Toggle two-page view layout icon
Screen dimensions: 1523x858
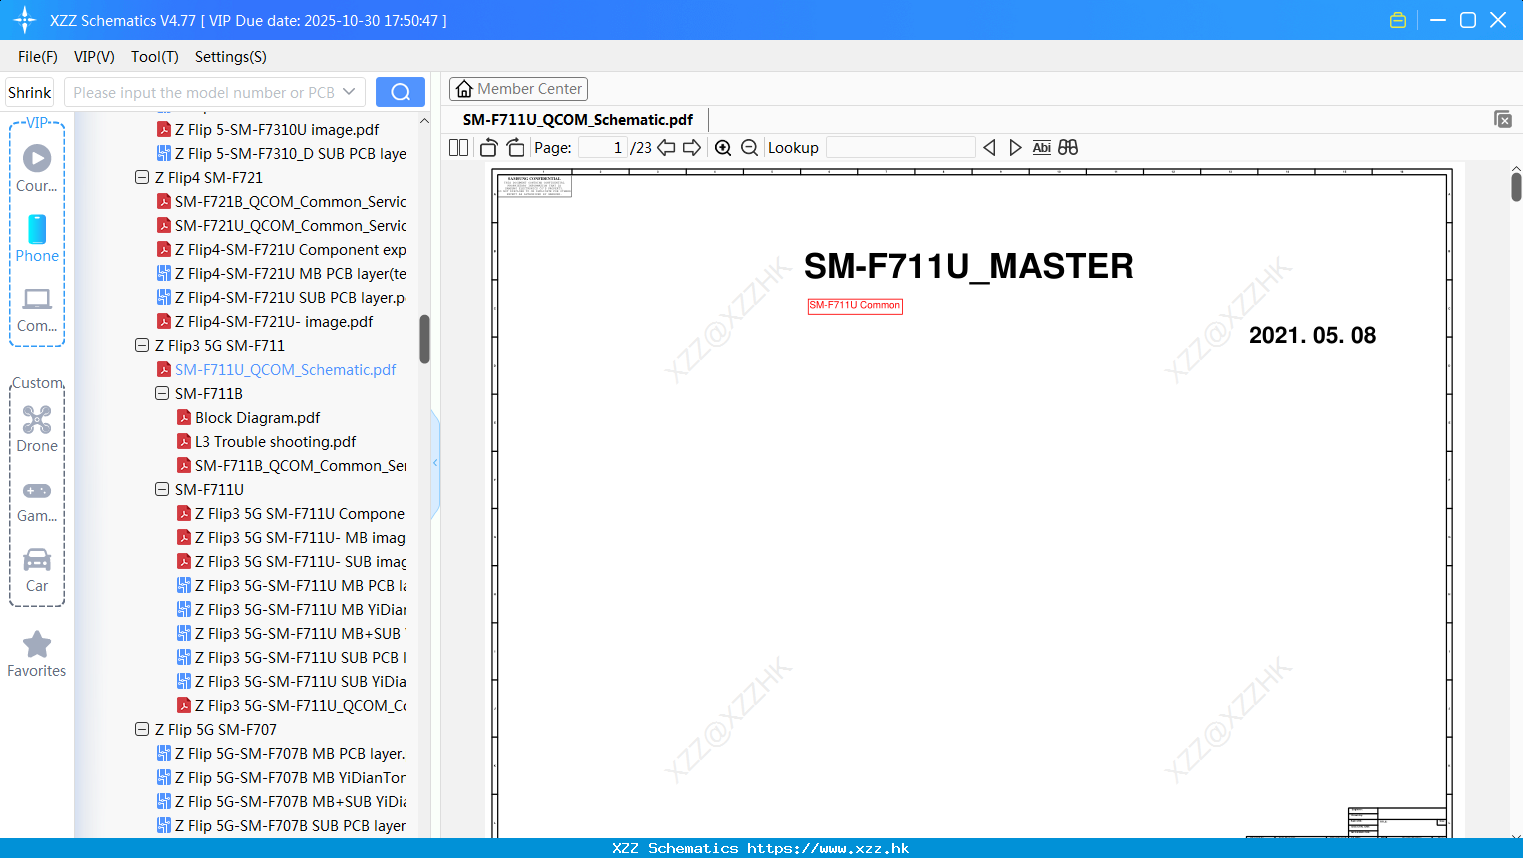coord(459,148)
